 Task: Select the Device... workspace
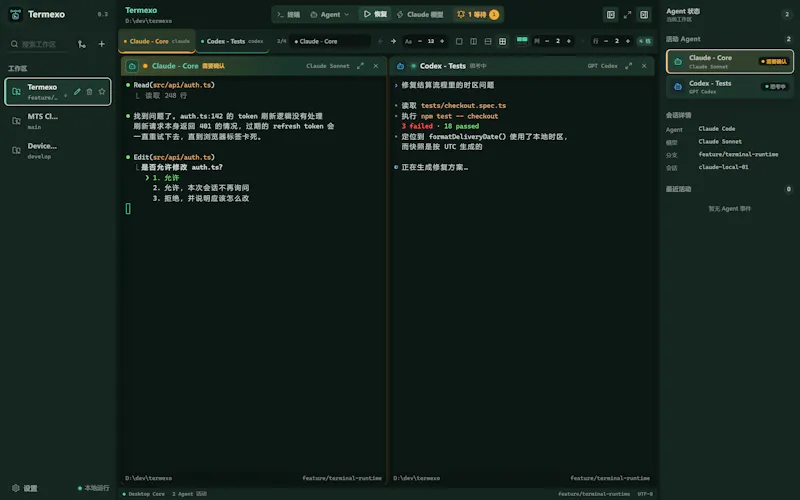coord(58,151)
